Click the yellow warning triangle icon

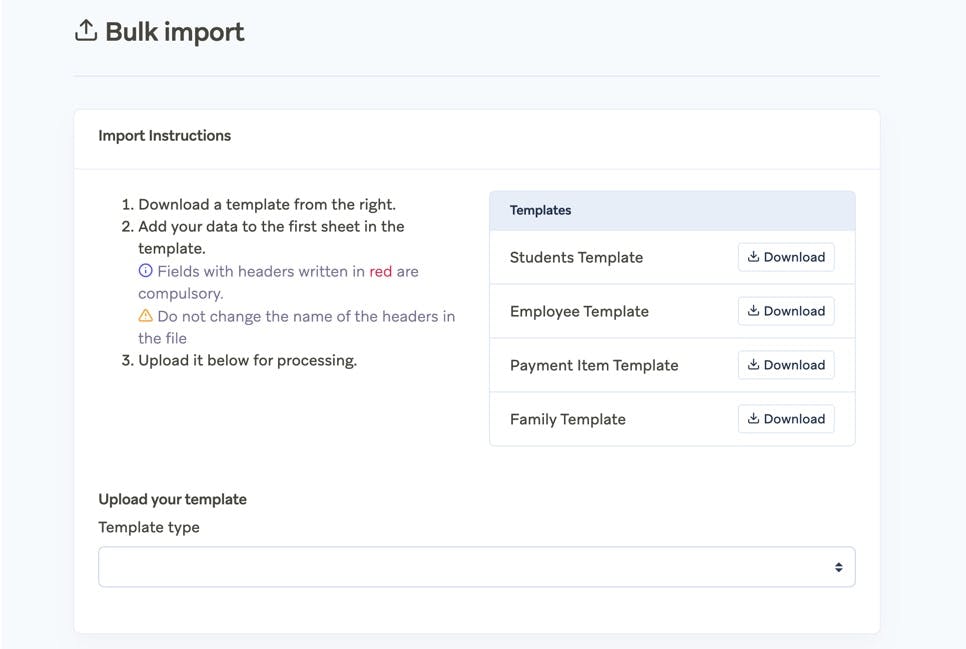(x=146, y=316)
